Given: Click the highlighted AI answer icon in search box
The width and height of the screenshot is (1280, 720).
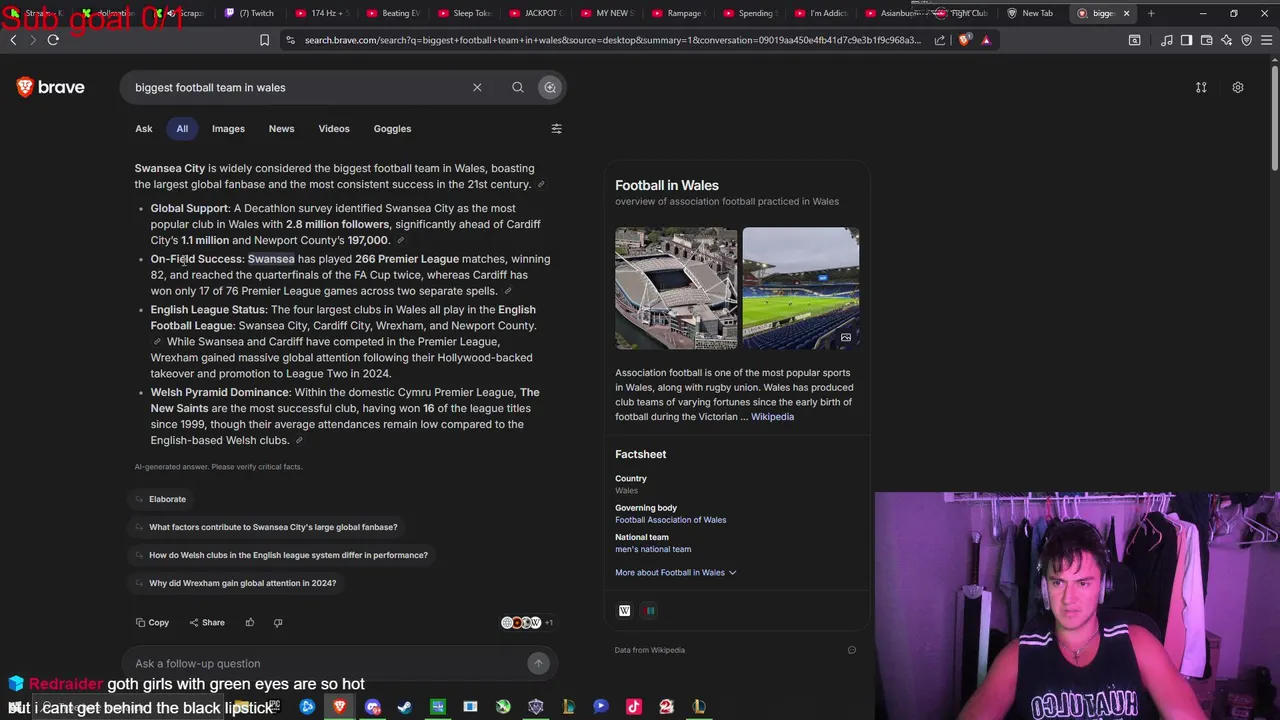Looking at the screenshot, I should 550,88.
